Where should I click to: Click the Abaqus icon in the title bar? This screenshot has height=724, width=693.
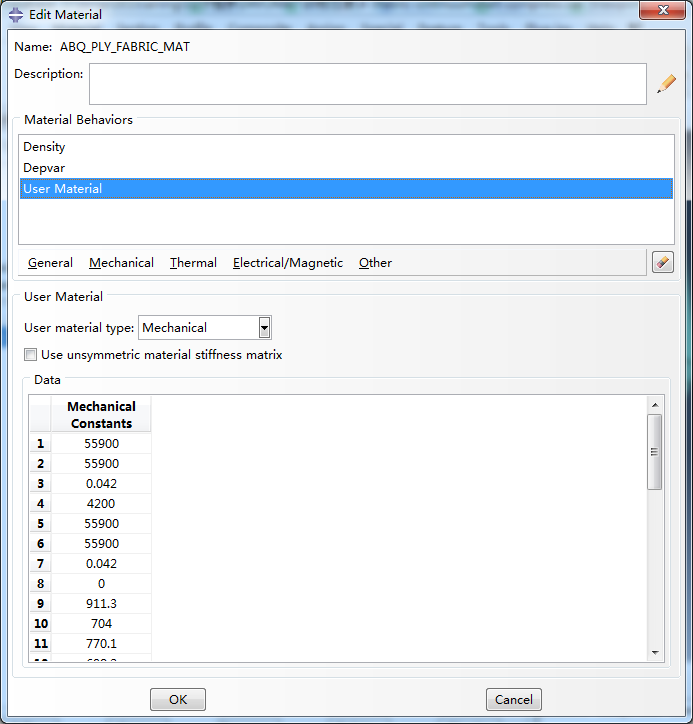point(16,15)
